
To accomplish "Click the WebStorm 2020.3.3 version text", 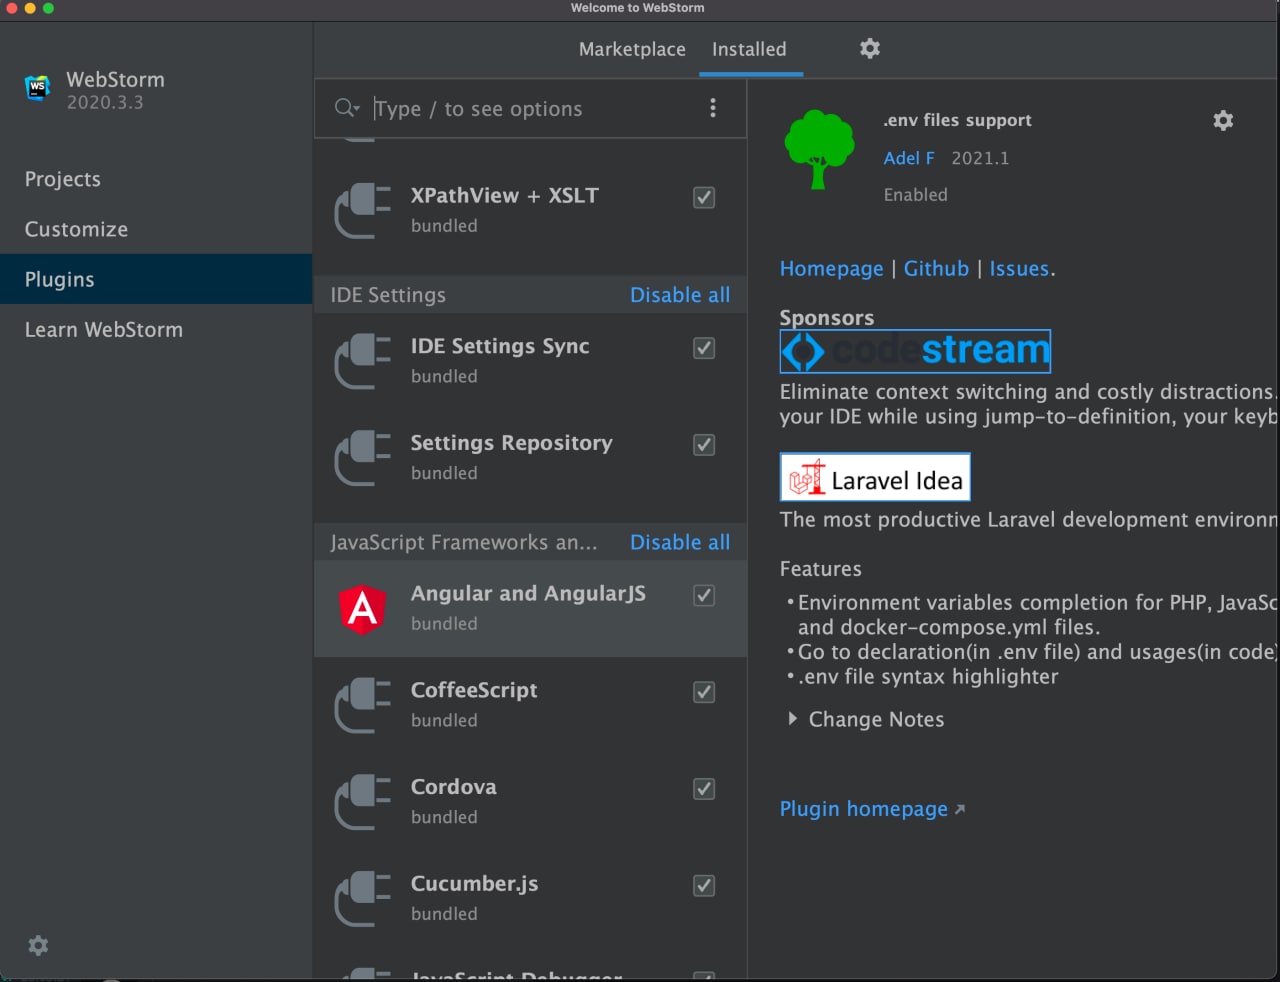I will (x=105, y=102).
